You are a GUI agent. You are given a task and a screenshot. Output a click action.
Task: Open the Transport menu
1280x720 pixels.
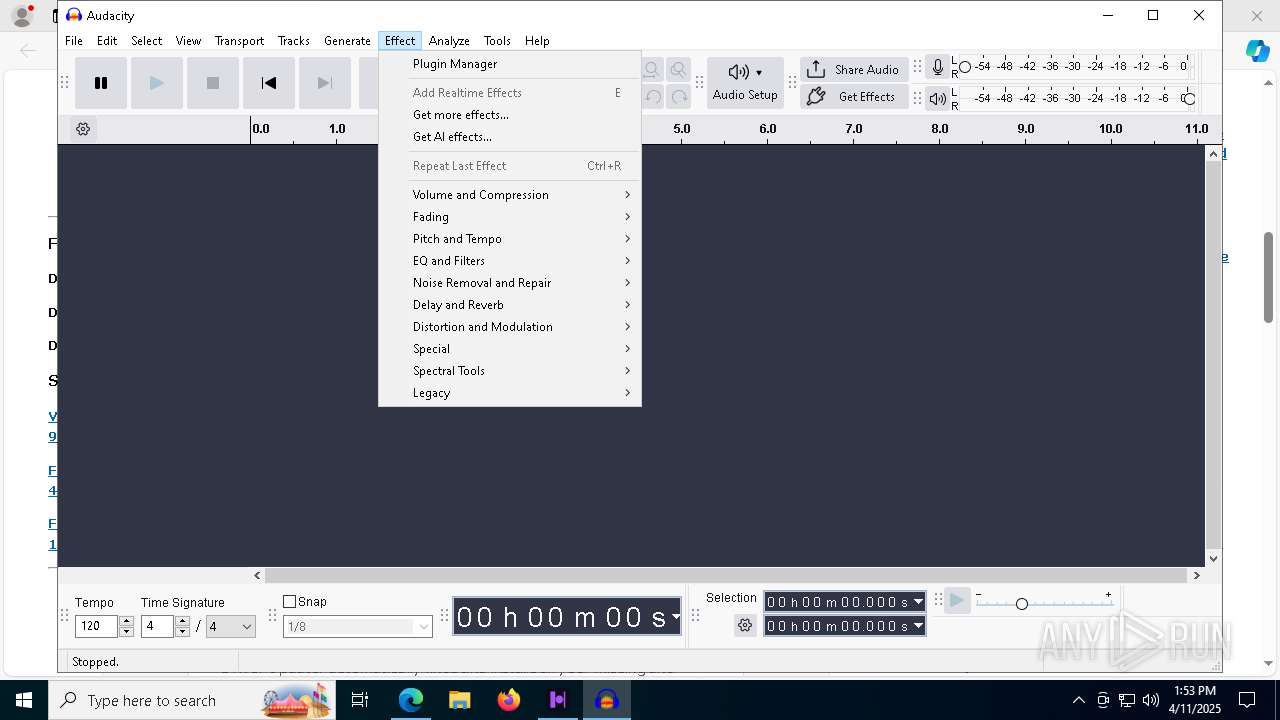(239, 41)
